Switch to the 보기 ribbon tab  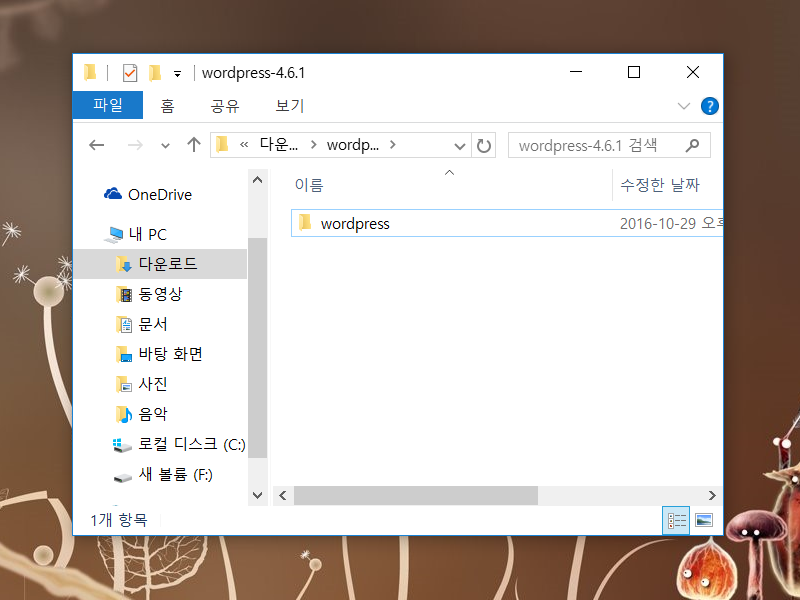(289, 106)
